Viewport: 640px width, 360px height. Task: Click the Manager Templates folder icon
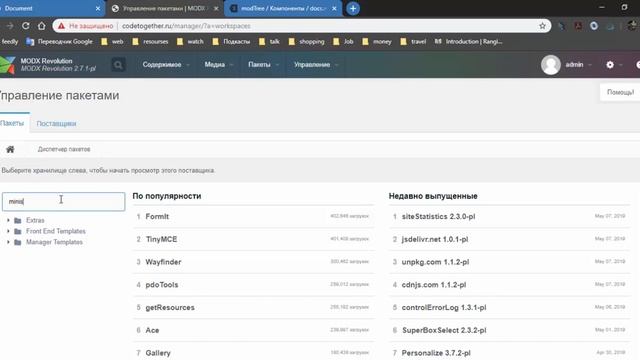18,242
